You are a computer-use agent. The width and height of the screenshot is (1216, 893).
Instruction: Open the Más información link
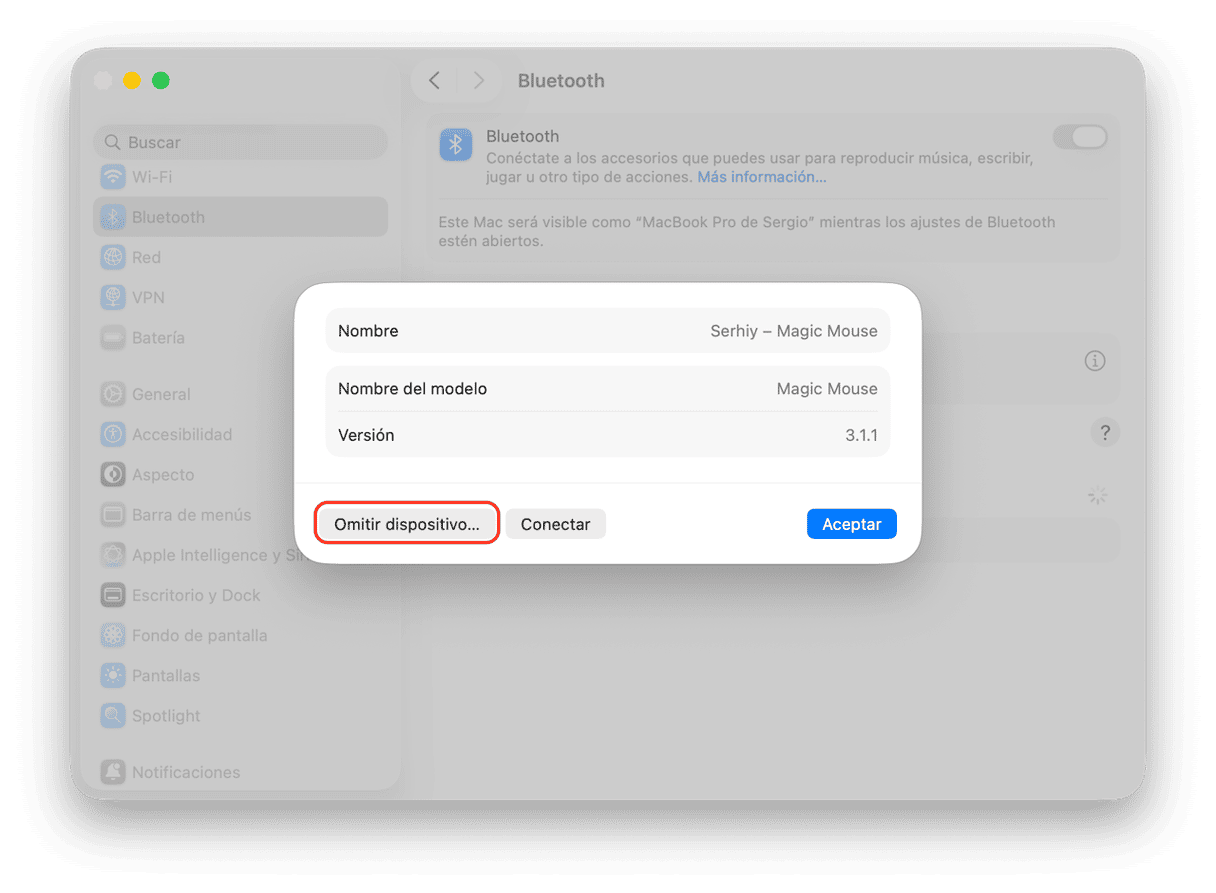point(761,177)
